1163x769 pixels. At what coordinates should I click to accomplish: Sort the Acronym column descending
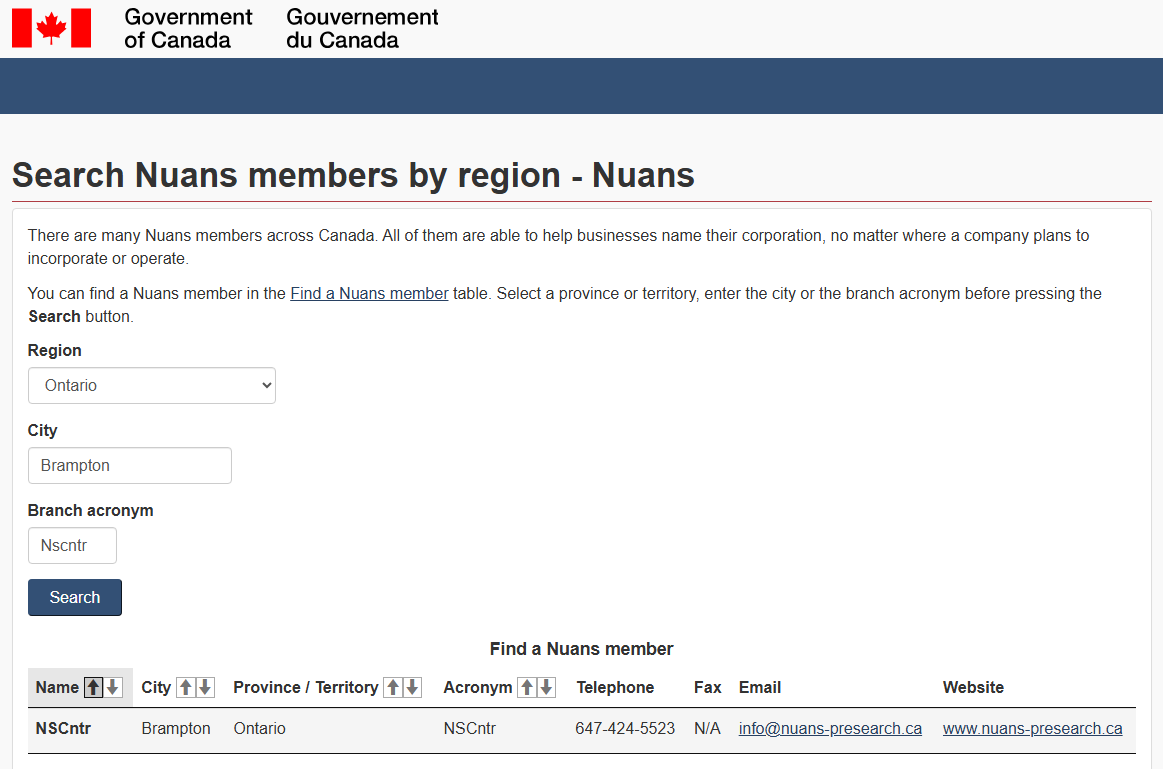point(546,688)
